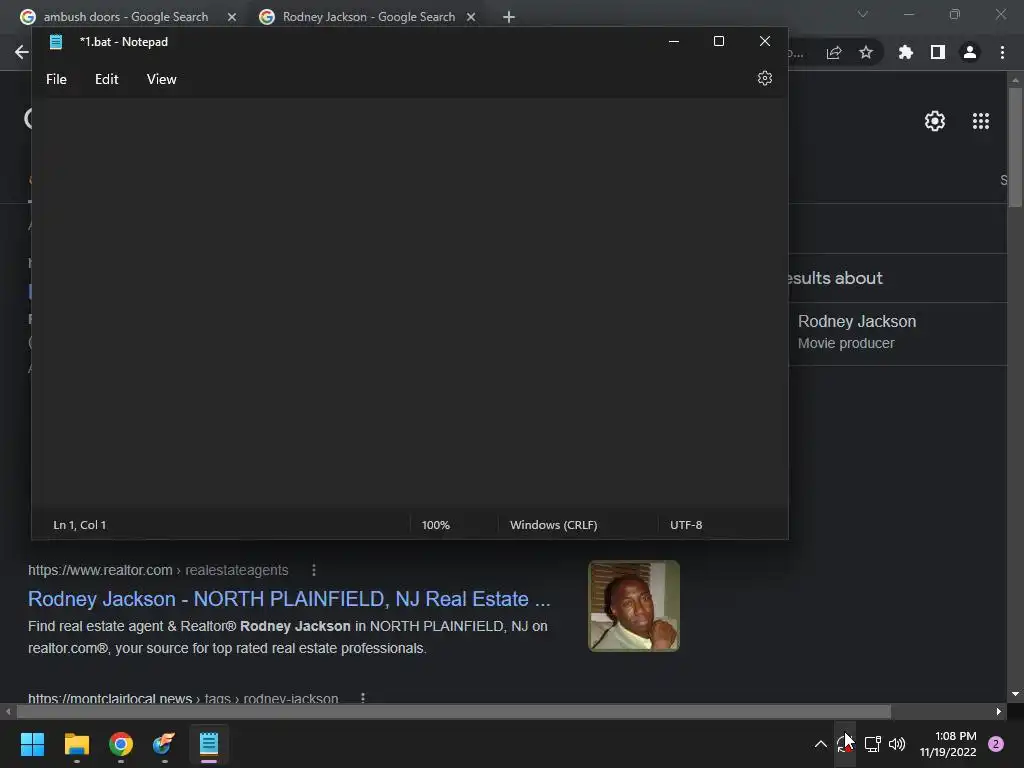Click the Ln 1, Col 1 status entry
The width and height of the screenshot is (1024, 768).
[80, 524]
